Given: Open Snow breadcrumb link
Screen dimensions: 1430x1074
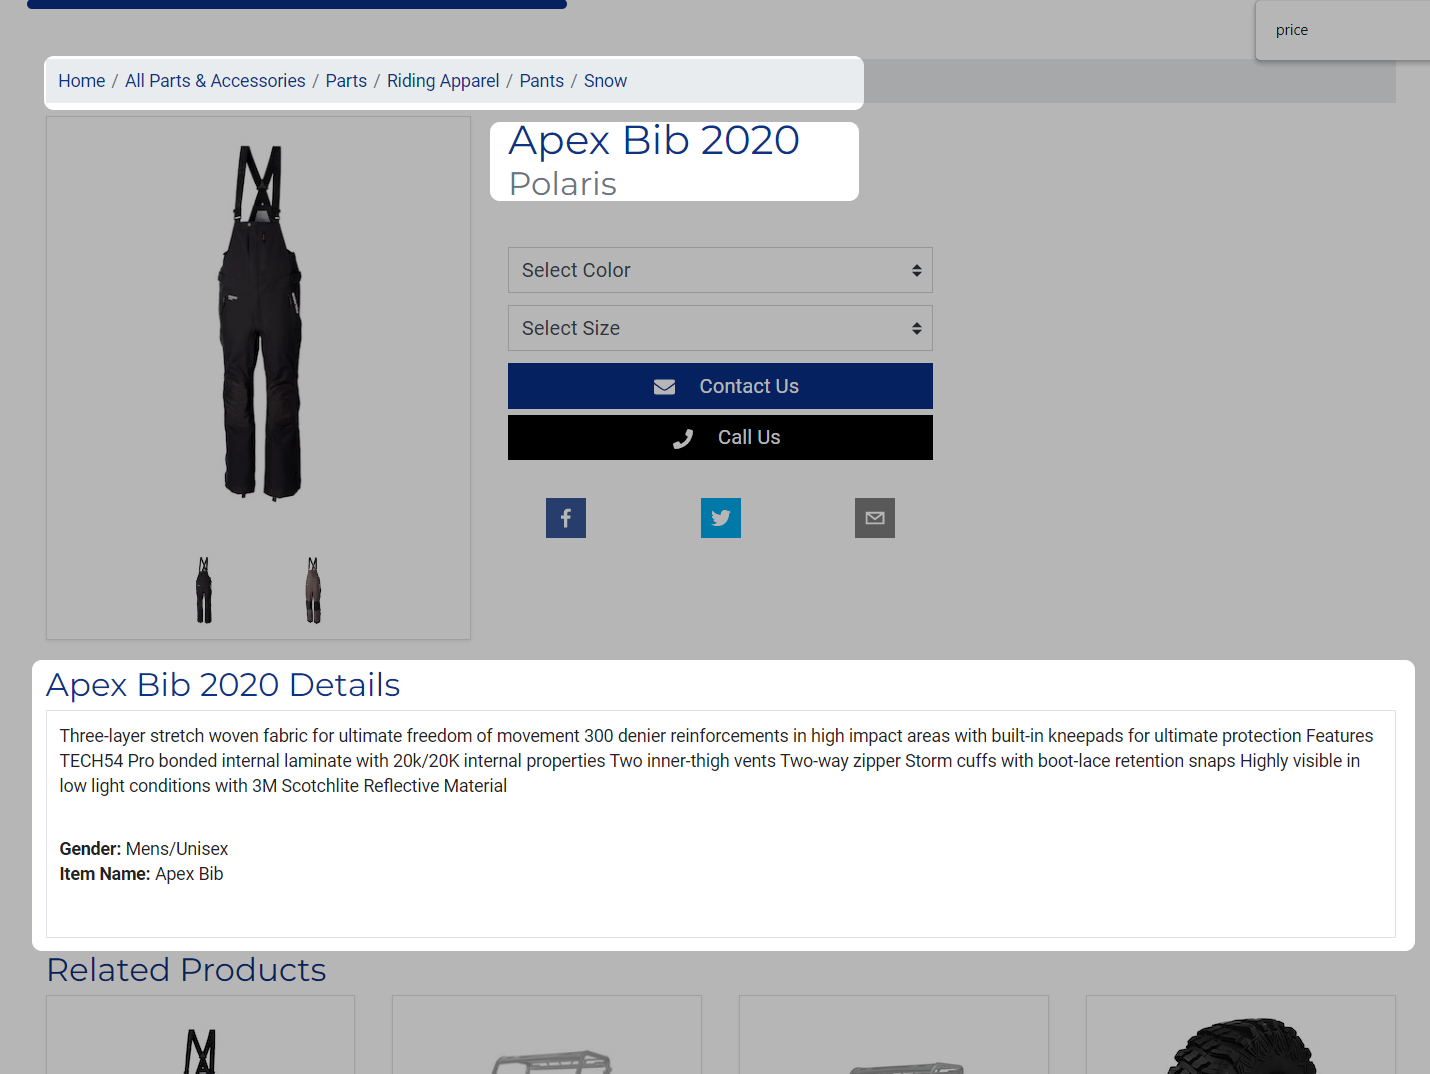Looking at the screenshot, I should (x=606, y=81).
